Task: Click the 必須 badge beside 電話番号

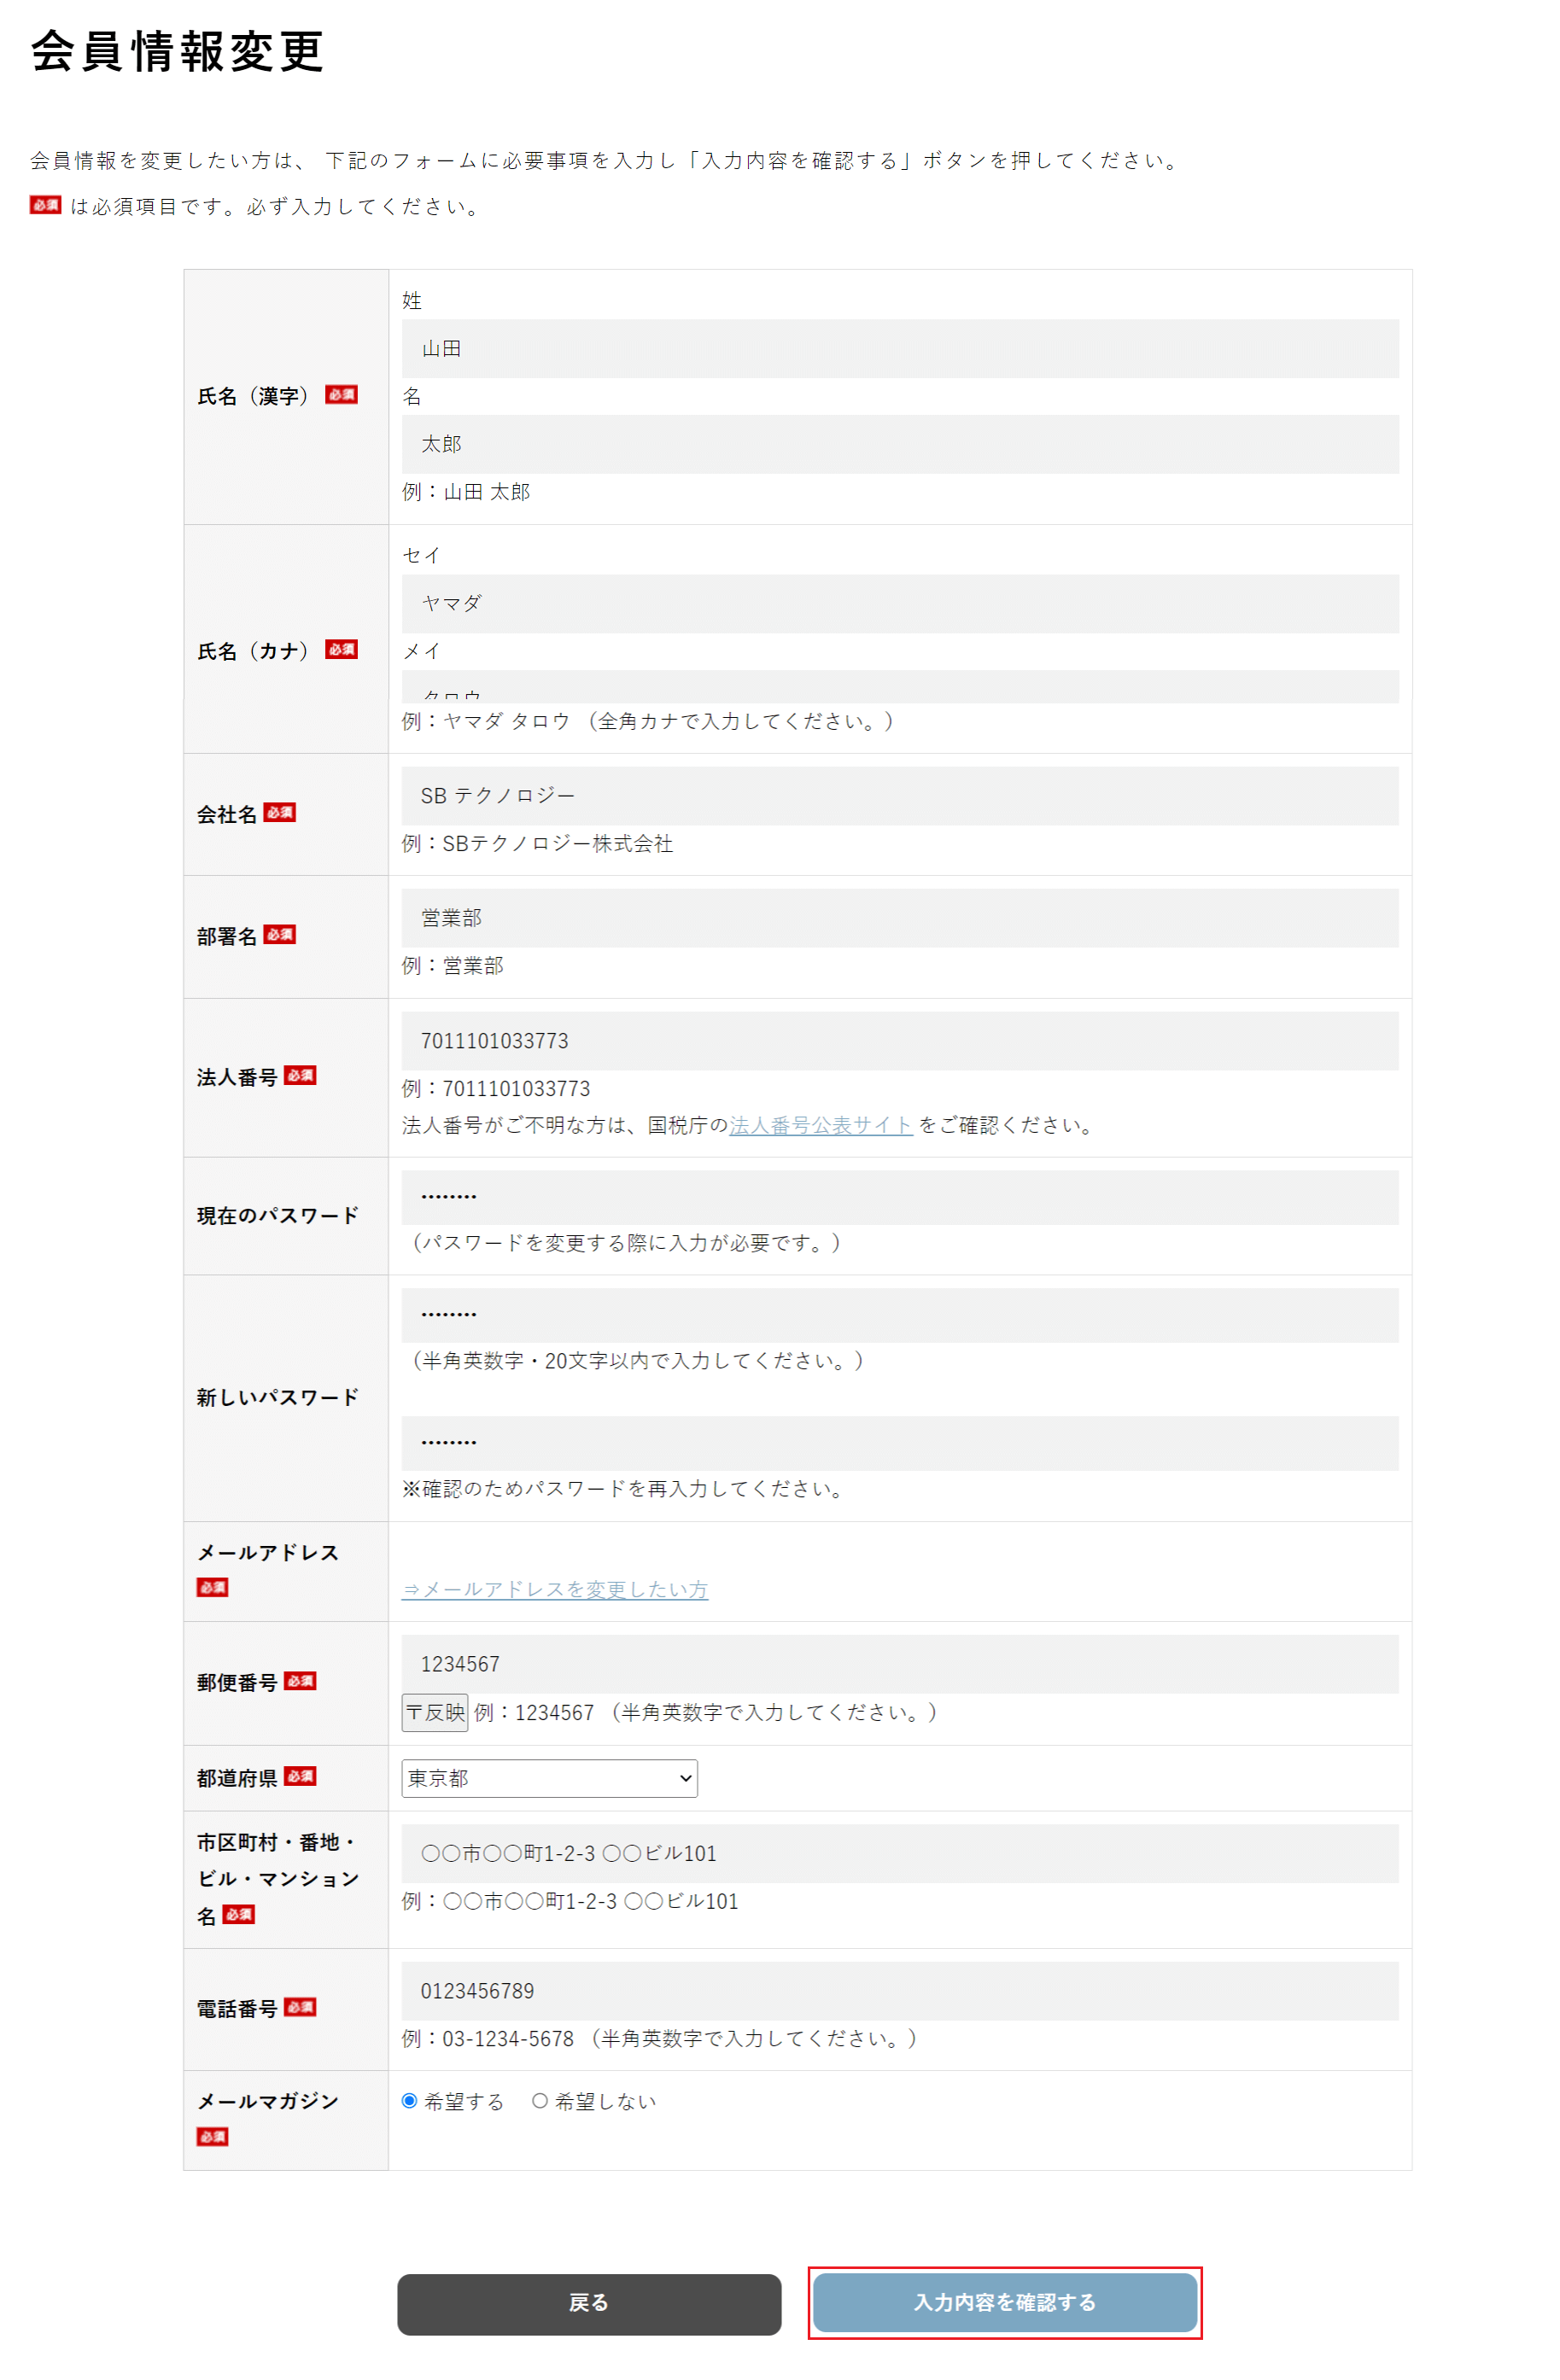Action: pyautogui.click(x=300, y=2007)
